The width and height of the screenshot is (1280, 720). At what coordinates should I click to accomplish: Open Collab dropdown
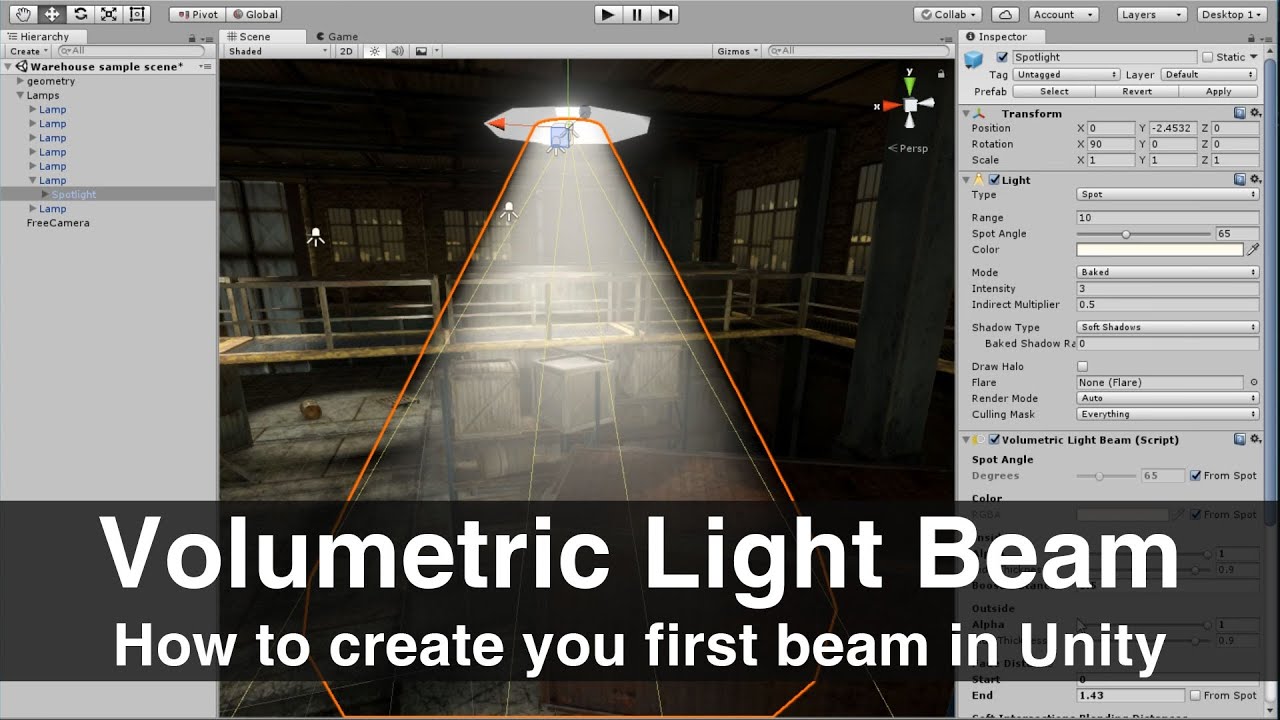coord(950,14)
